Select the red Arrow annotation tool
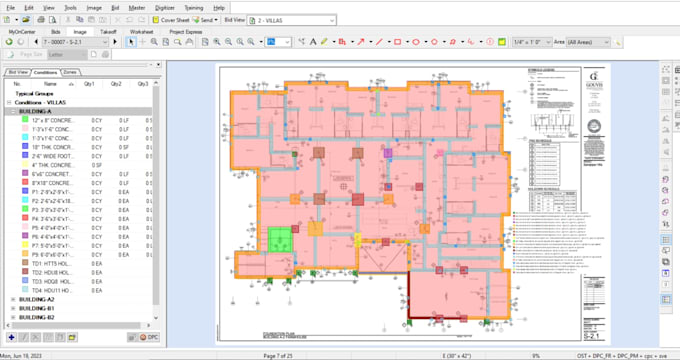 click(x=360, y=42)
